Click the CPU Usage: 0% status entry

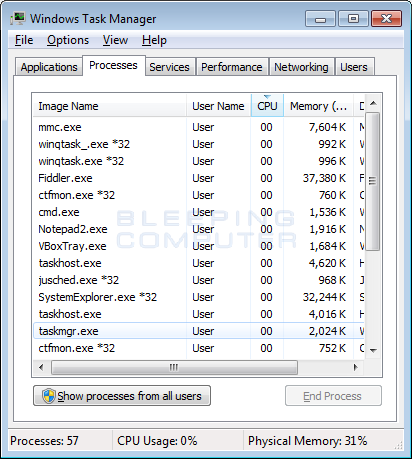point(157,441)
